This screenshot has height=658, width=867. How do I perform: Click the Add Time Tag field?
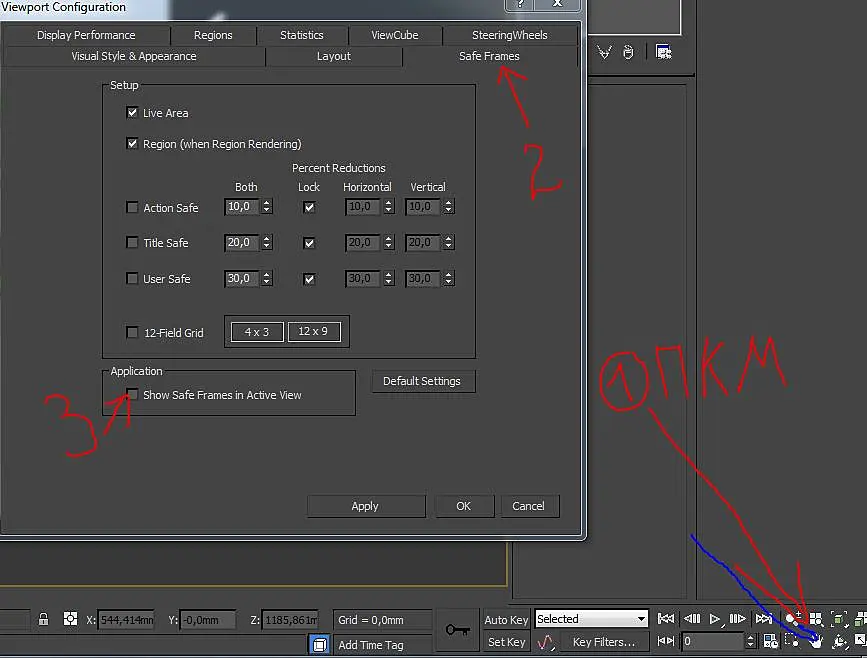pyautogui.click(x=381, y=645)
